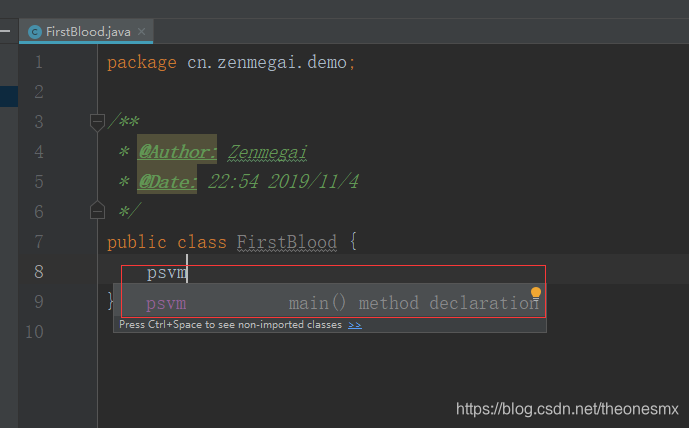Switch to the FirstBlood.java tab

click(86, 32)
